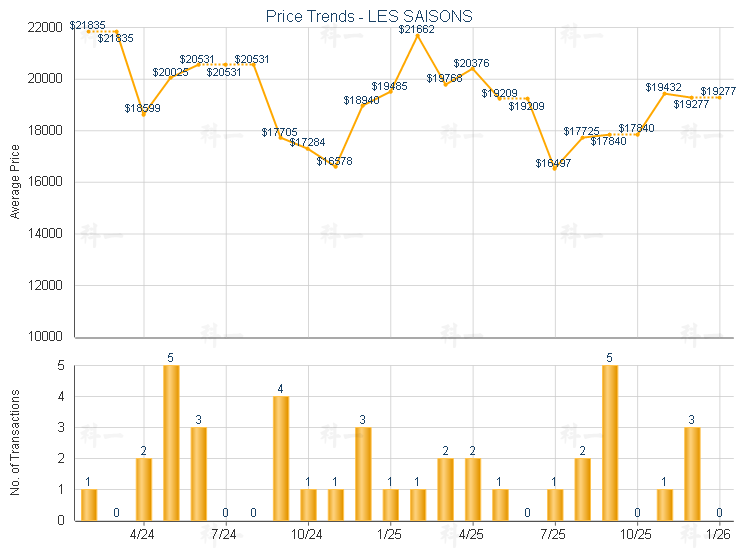Click the 3-transaction bar left of 1/26
740x550 pixels.
click(692, 474)
